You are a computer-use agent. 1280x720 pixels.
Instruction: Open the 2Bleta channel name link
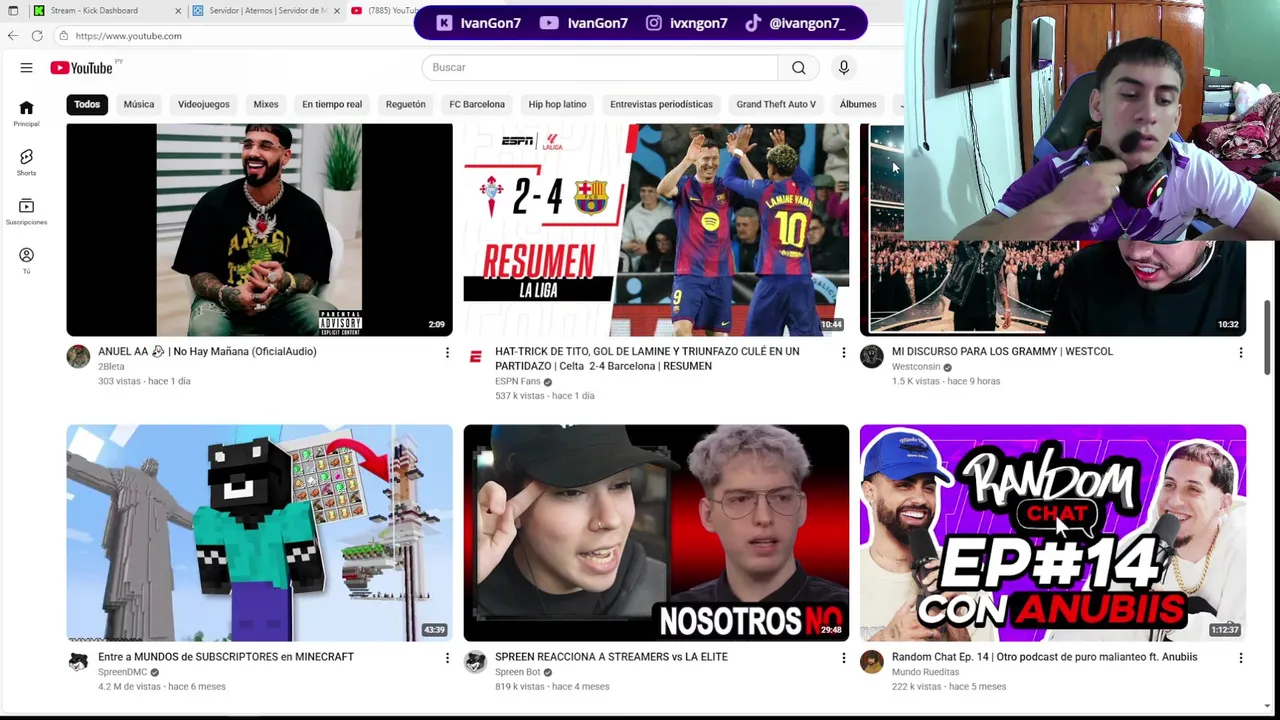point(111,367)
